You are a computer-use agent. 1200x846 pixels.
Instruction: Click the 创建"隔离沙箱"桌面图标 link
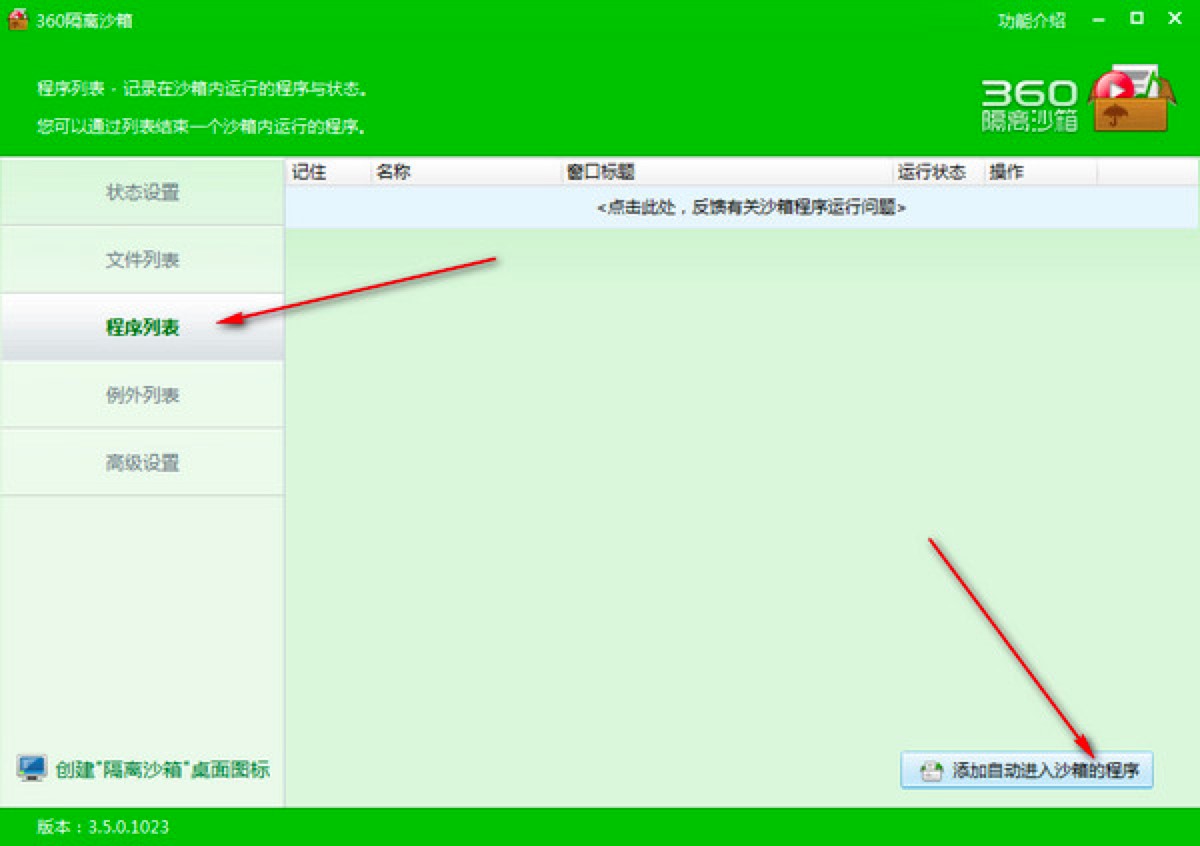pyautogui.click(x=163, y=769)
